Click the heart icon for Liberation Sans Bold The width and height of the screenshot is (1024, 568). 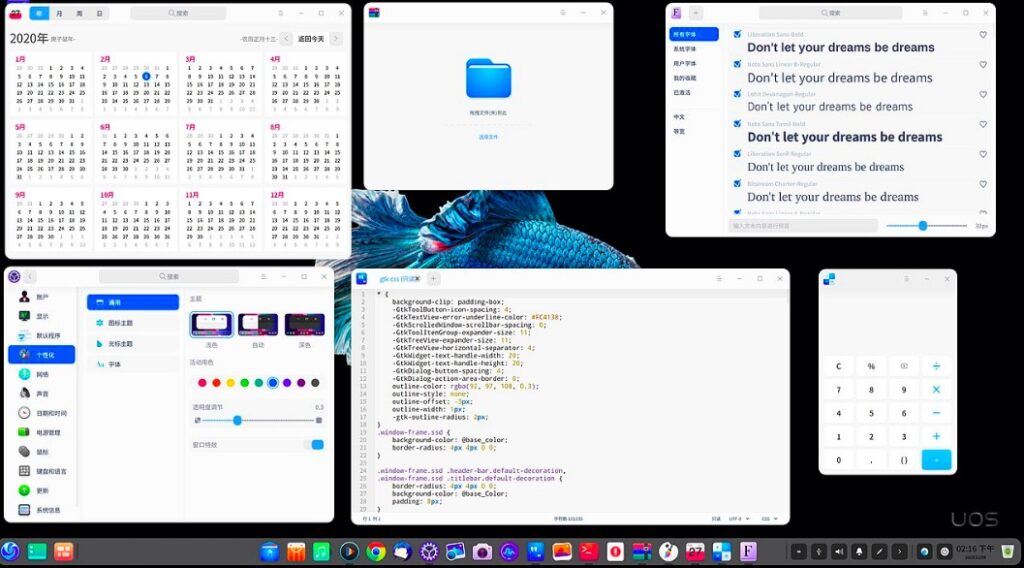coord(983,35)
